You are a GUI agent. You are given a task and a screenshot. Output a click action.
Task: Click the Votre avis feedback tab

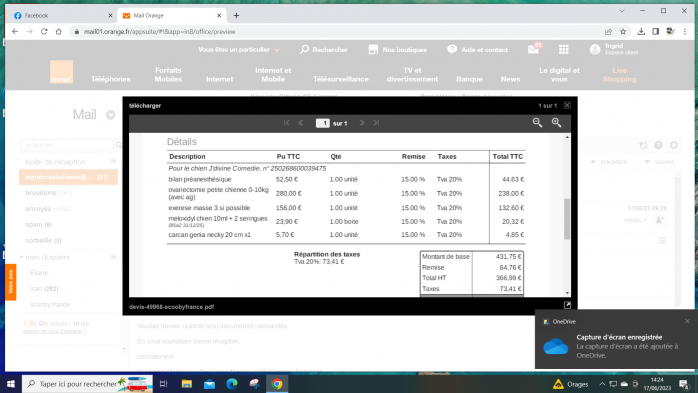point(11,282)
